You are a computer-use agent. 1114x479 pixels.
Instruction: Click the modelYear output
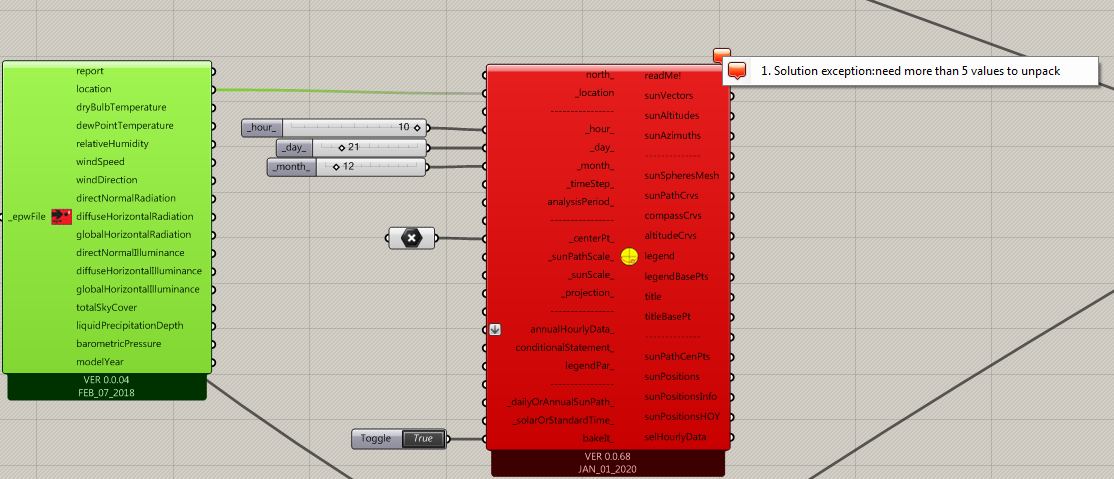100,362
